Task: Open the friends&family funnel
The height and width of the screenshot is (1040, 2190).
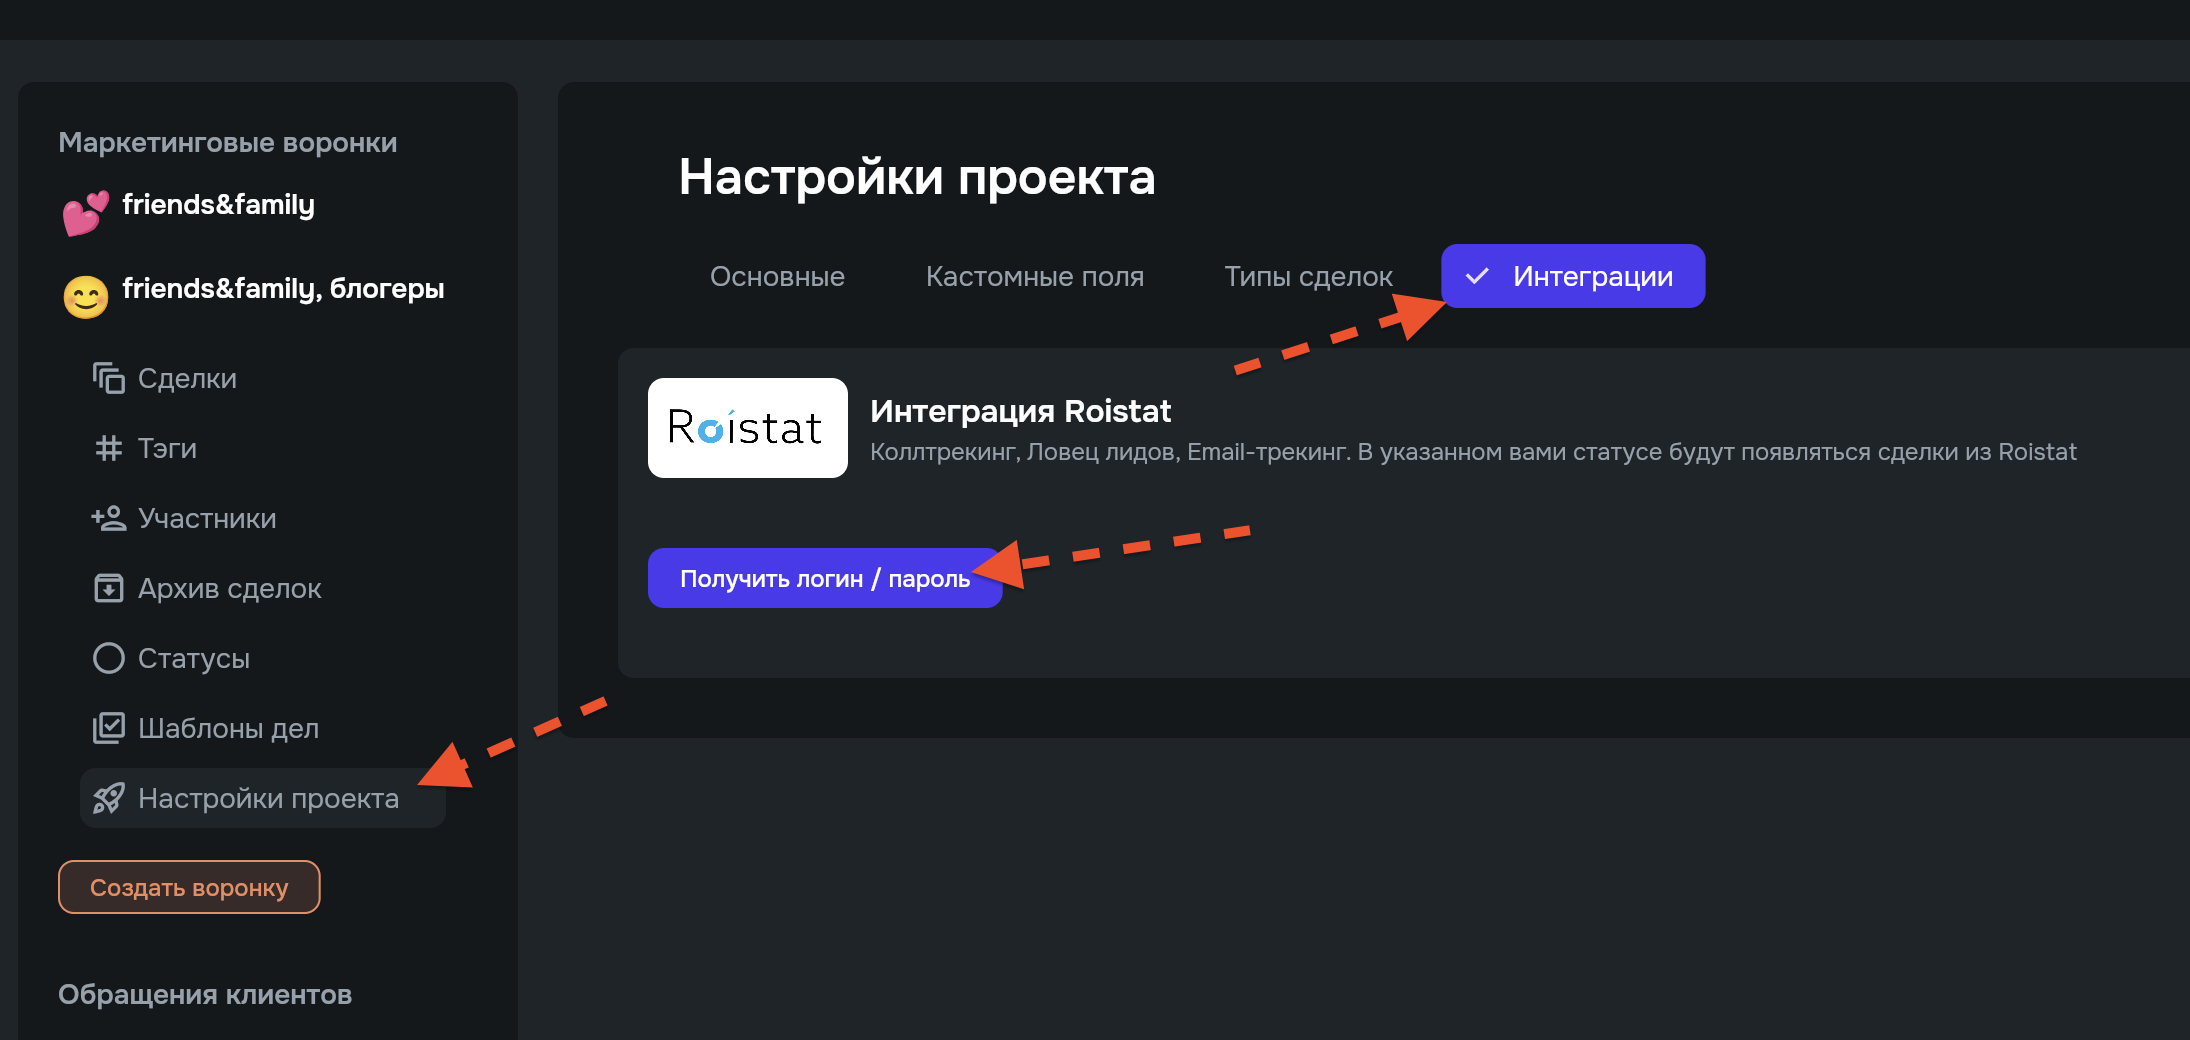Action: click(218, 205)
